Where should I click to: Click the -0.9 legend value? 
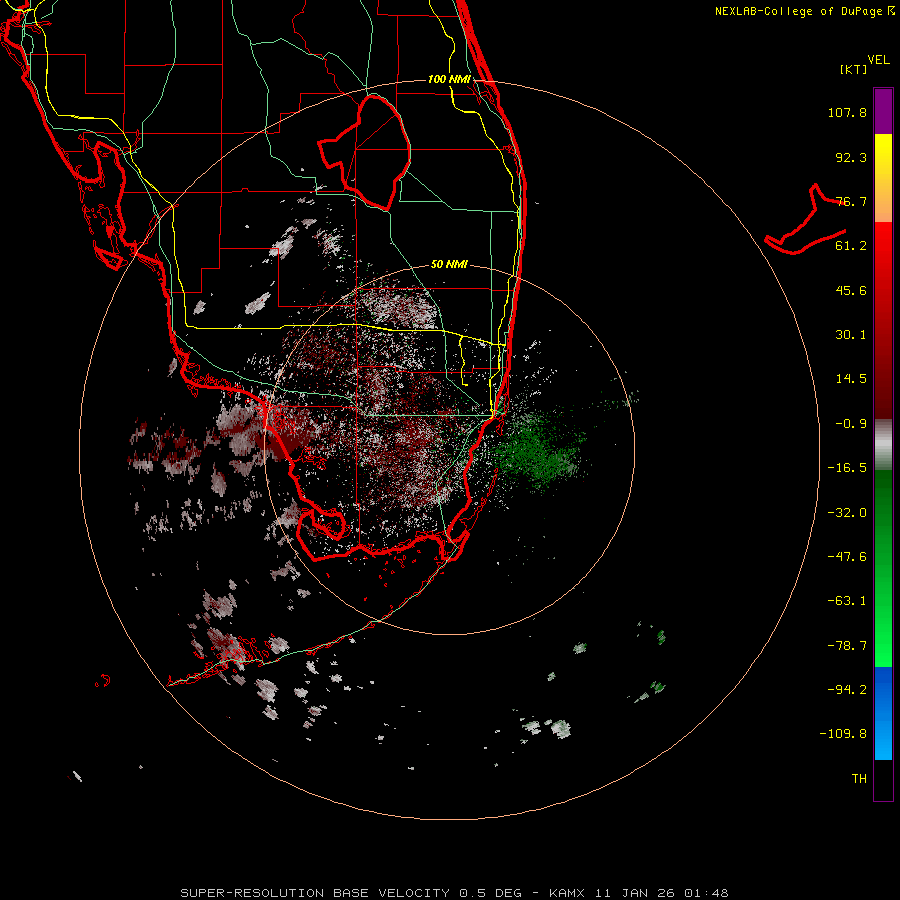[851, 424]
